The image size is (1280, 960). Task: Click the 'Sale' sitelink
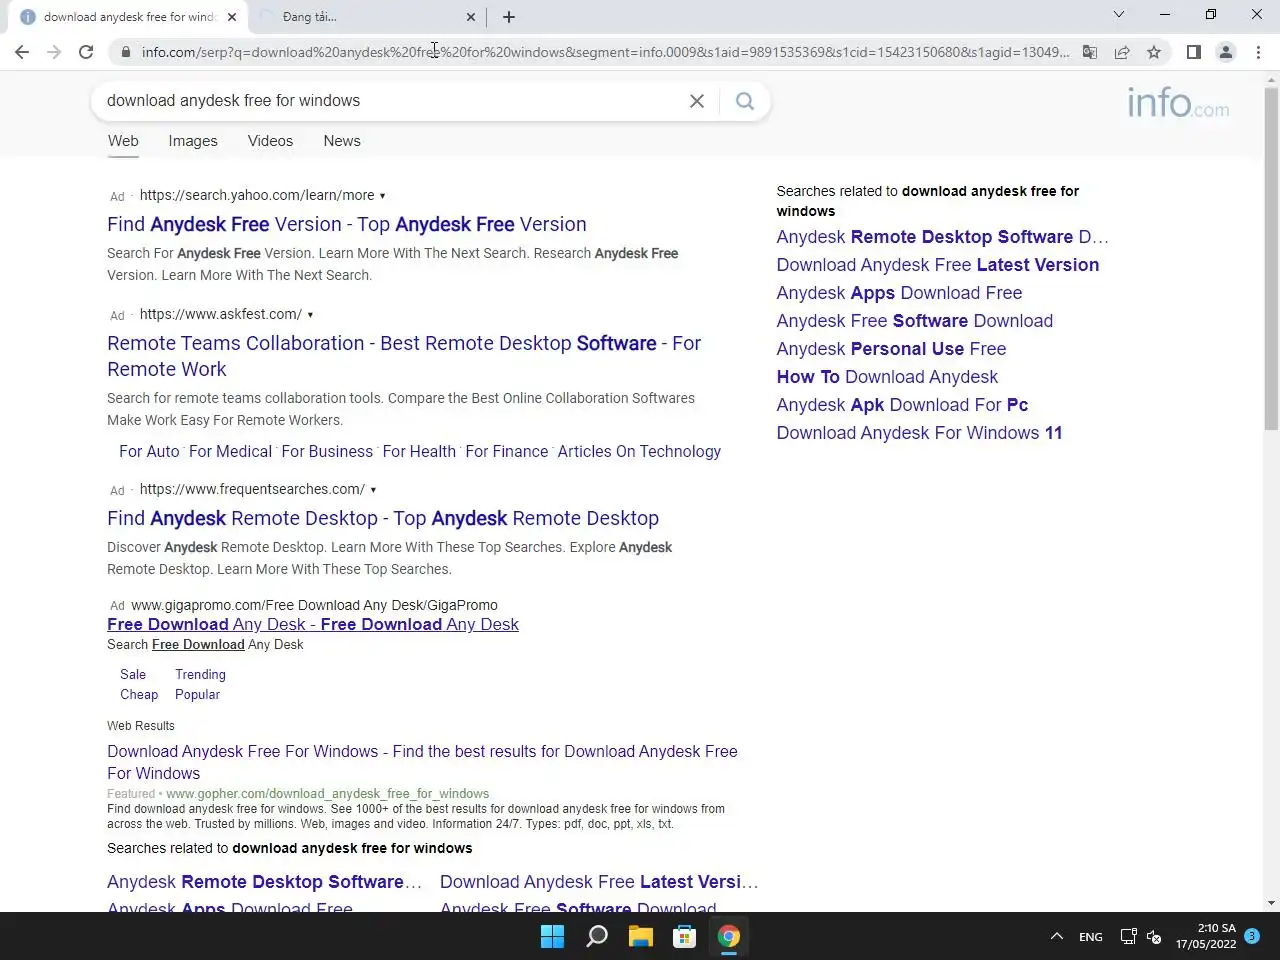pos(133,675)
